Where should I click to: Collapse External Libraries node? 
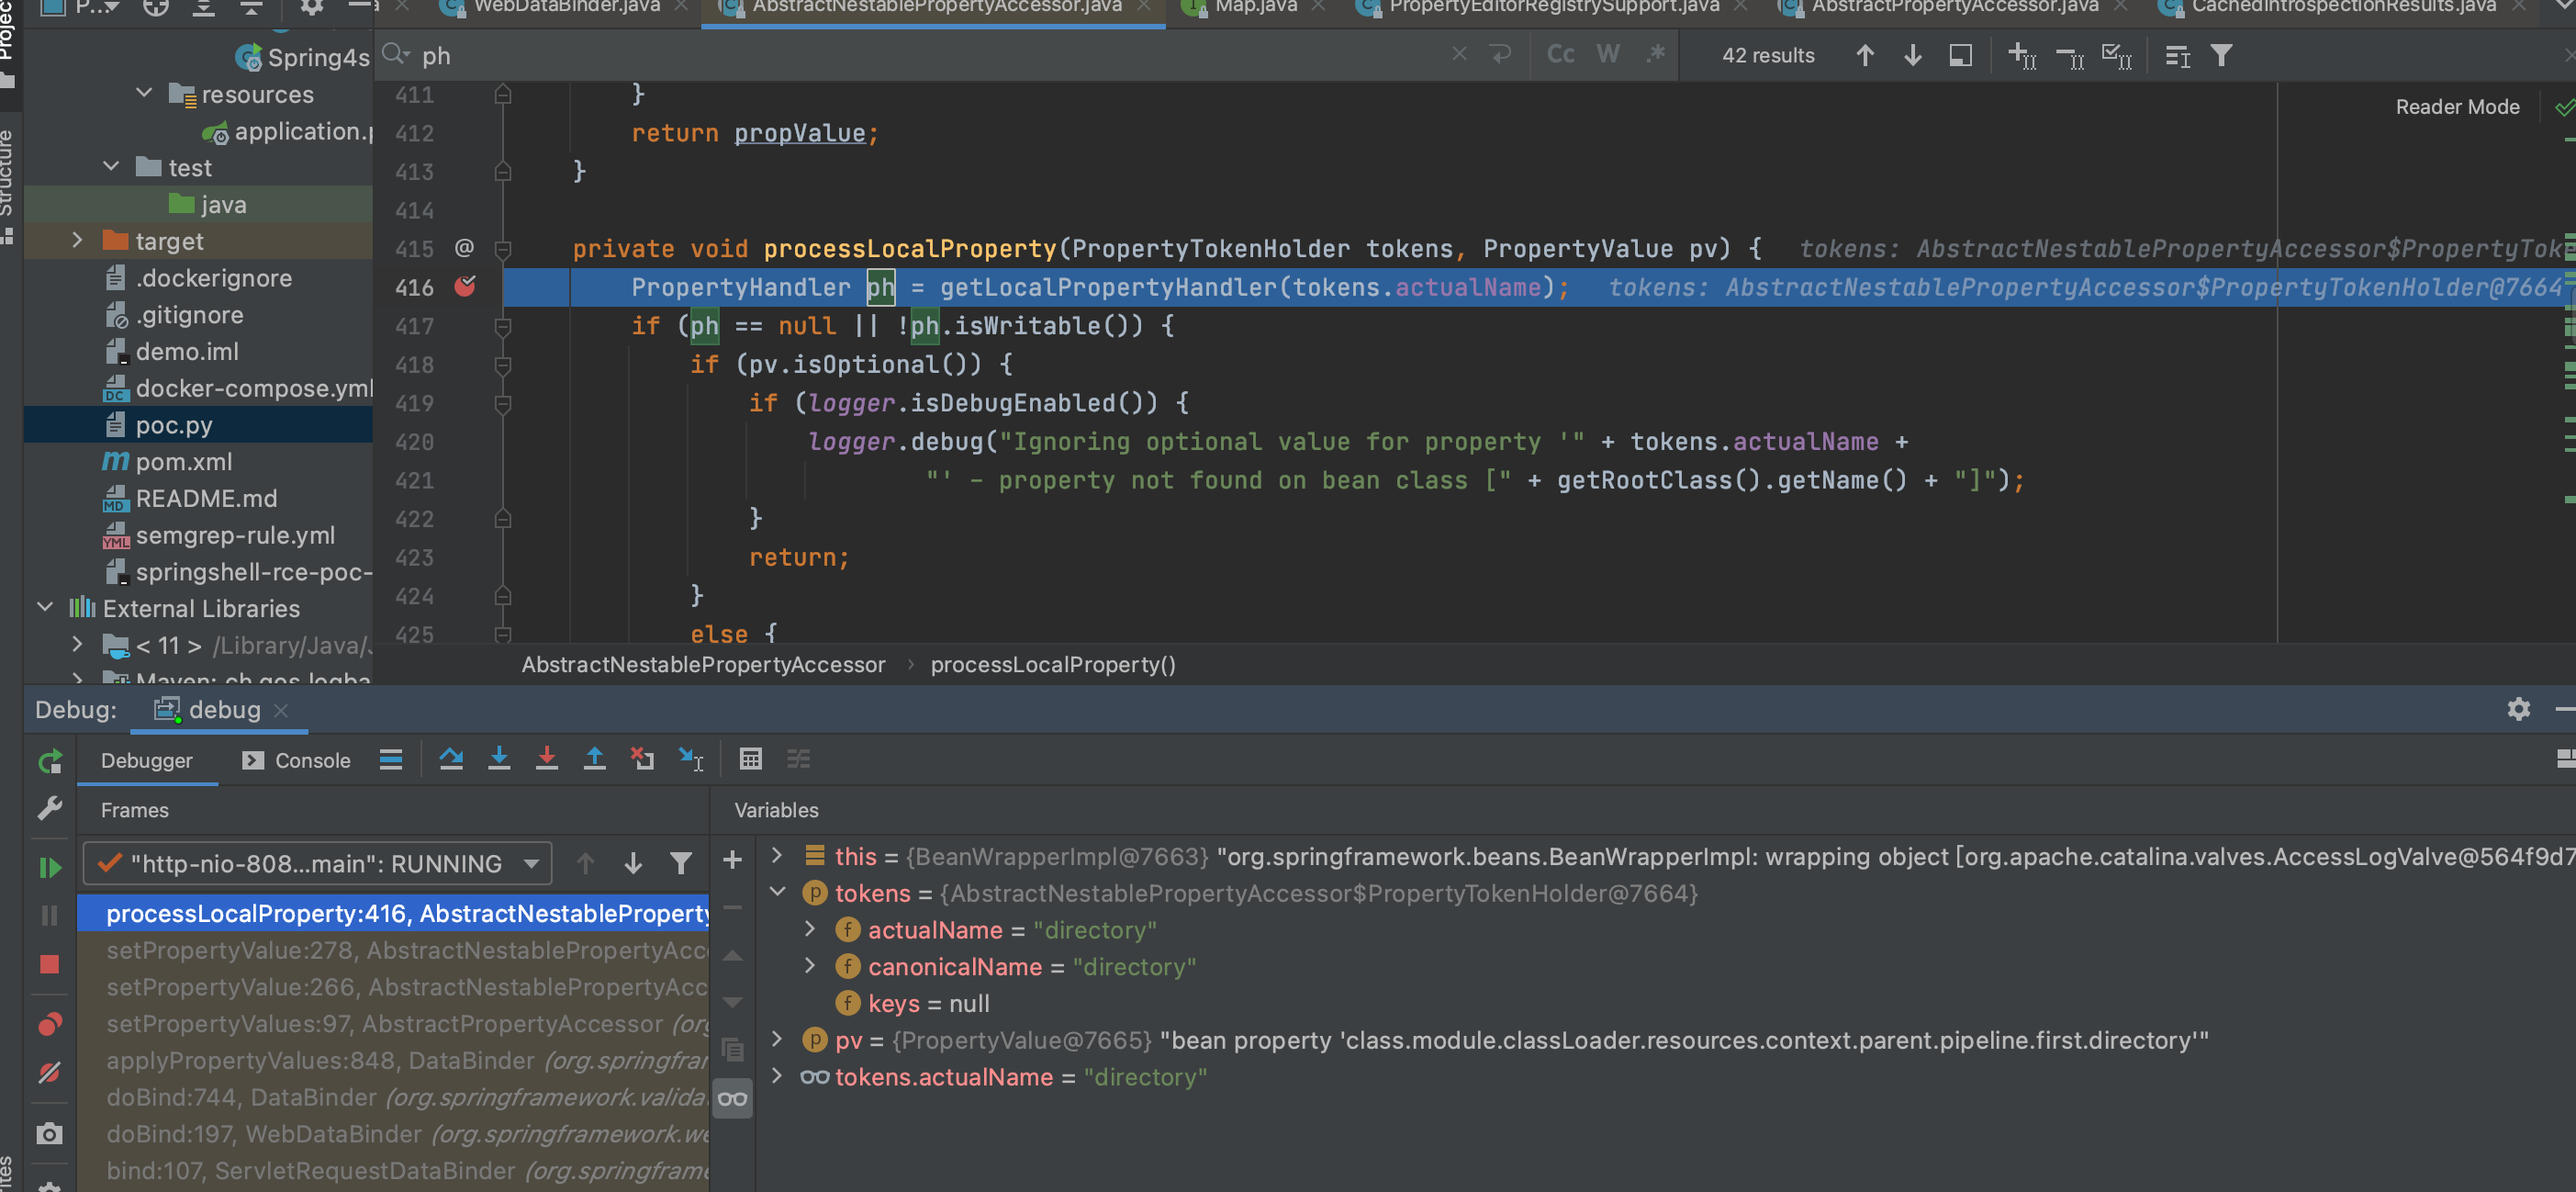click(x=44, y=607)
